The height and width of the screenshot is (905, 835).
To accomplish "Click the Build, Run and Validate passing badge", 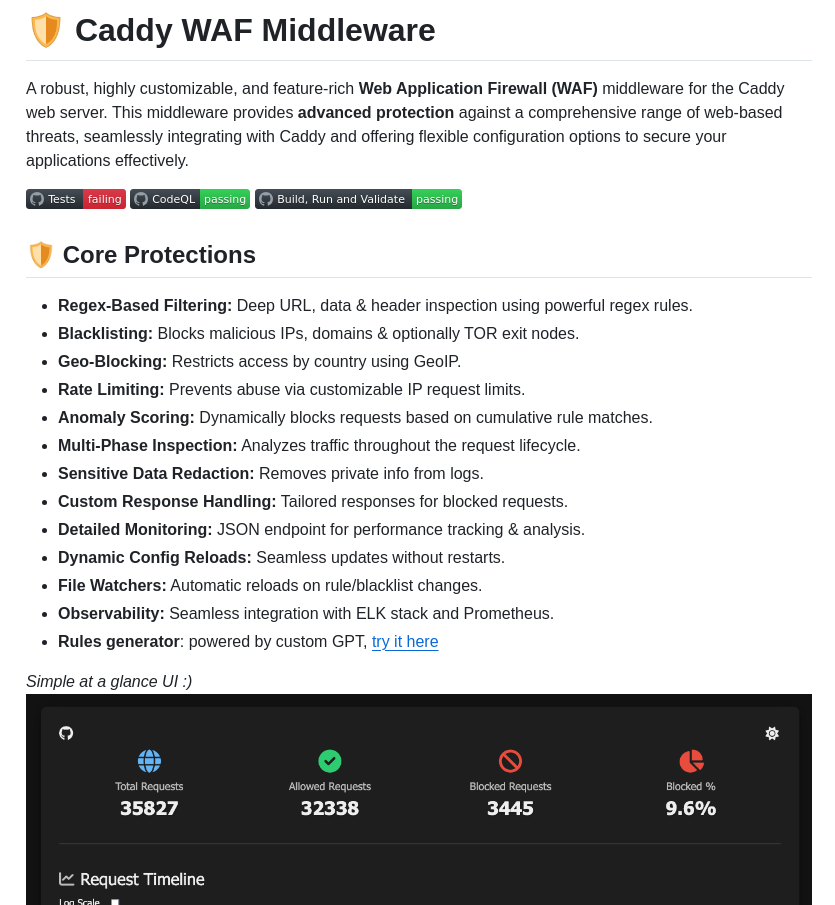I will (357, 199).
